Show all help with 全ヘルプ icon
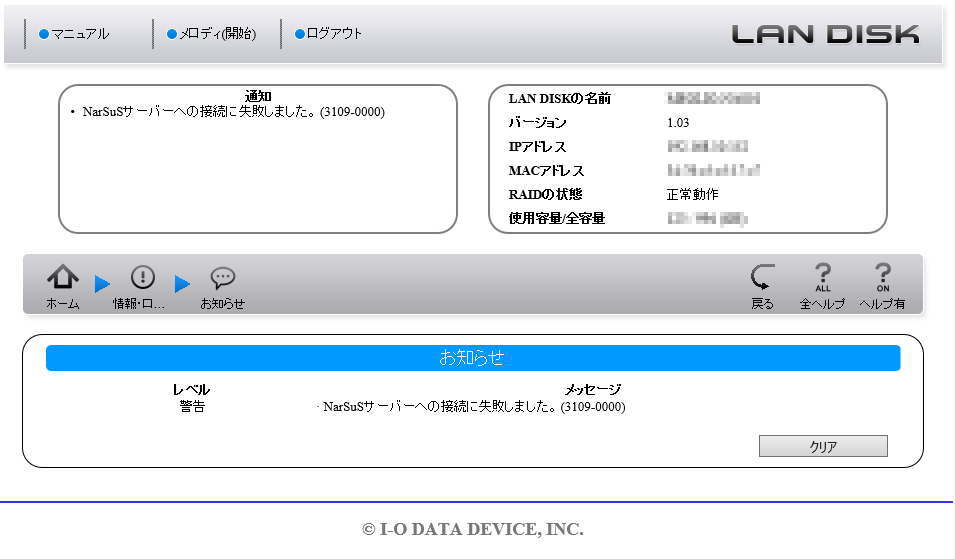 point(823,277)
